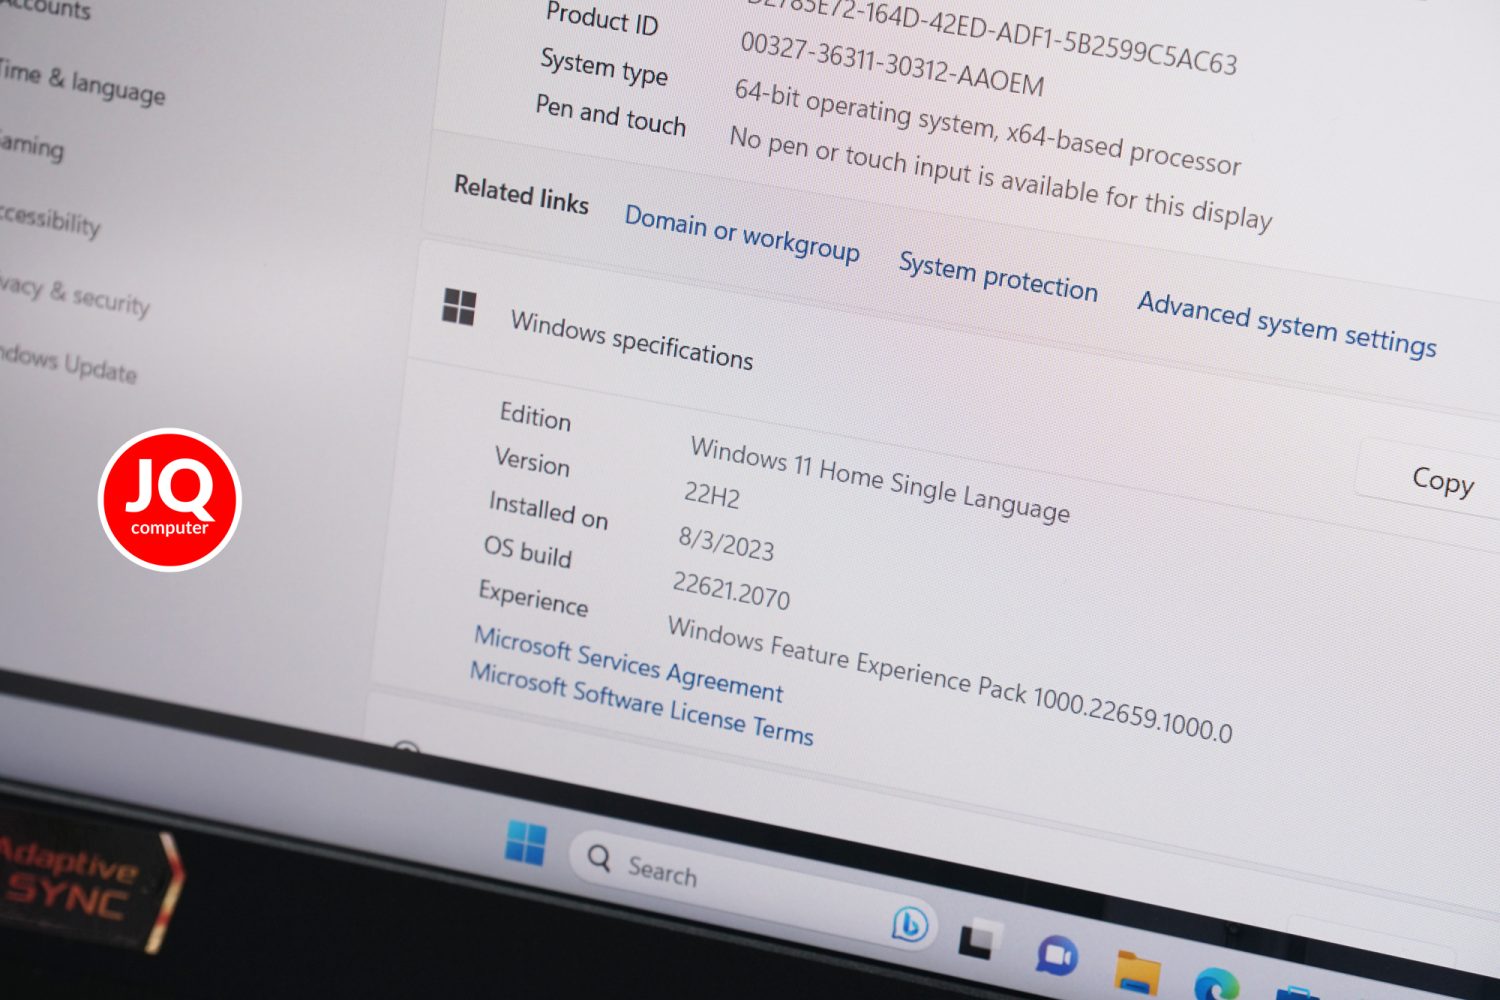Go to Gaming settings

(x=32, y=146)
